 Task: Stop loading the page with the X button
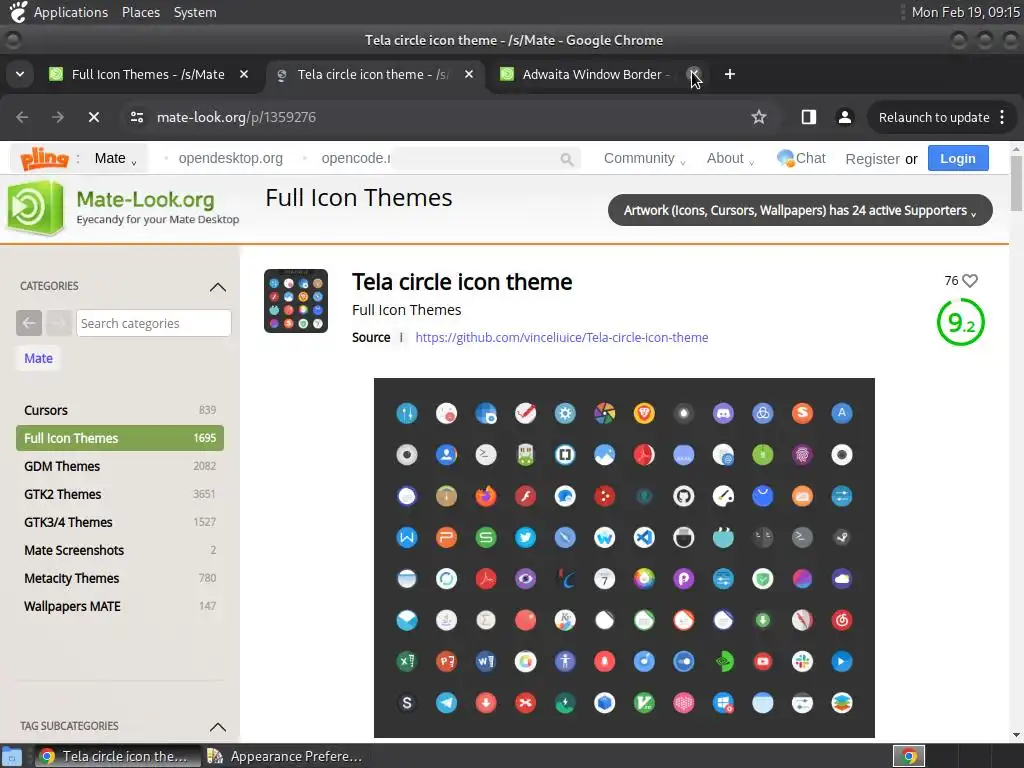(94, 117)
